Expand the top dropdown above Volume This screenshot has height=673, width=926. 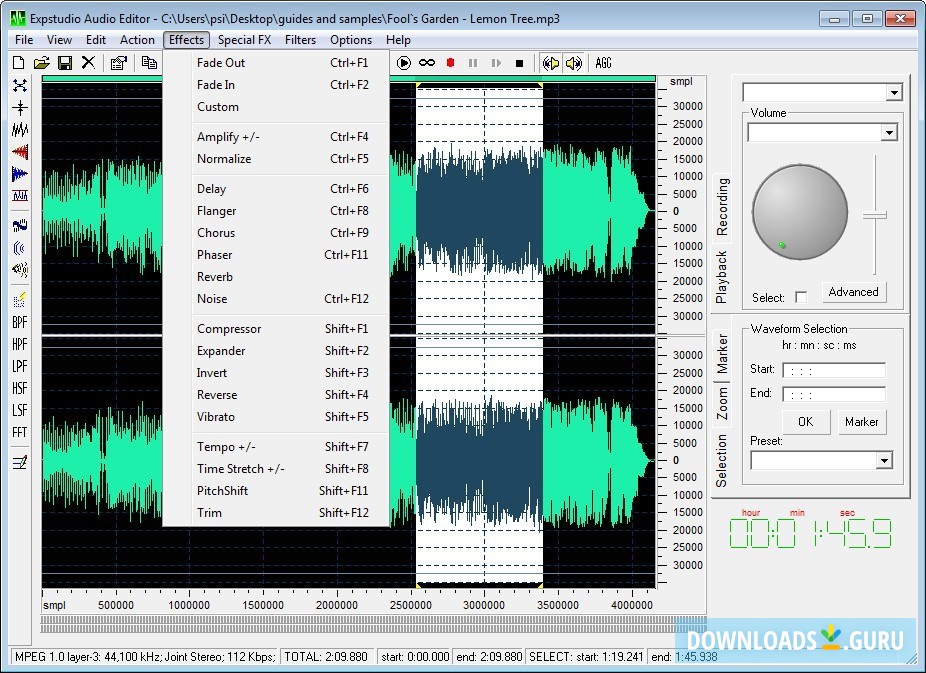tap(894, 93)
